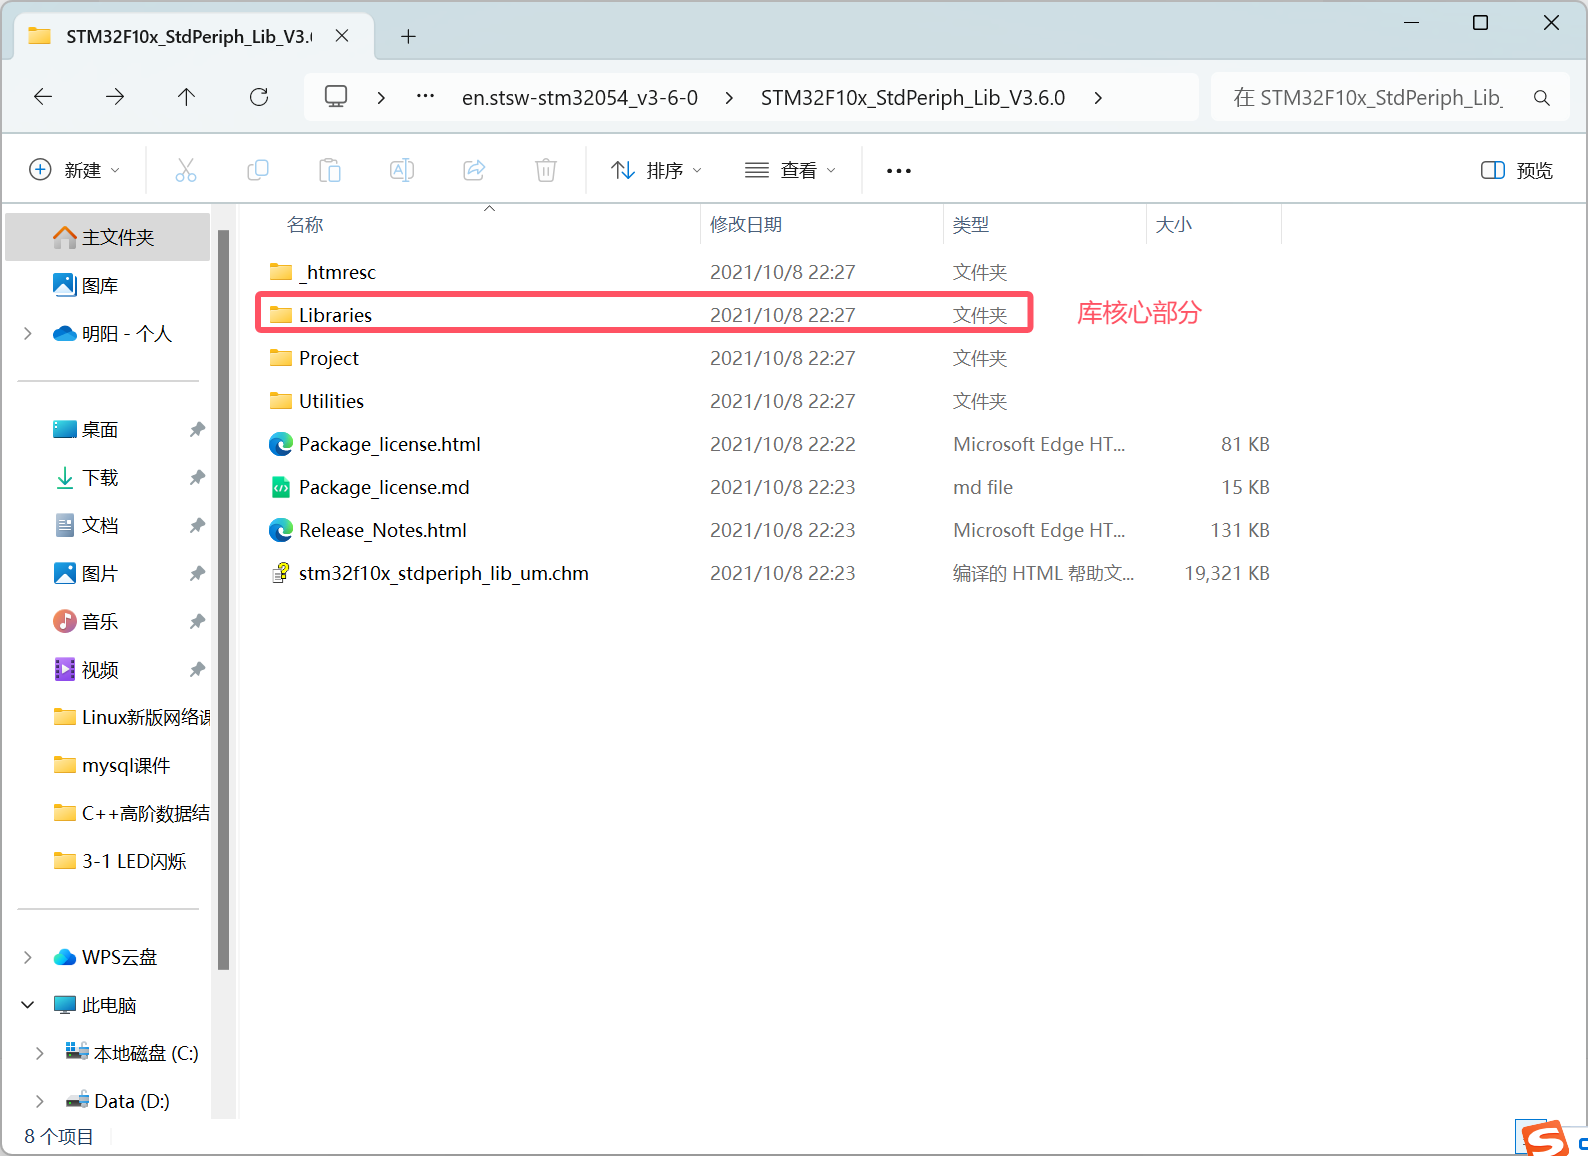Open the 新建 new item menu

pyautogui.click(x=75, y=170)
